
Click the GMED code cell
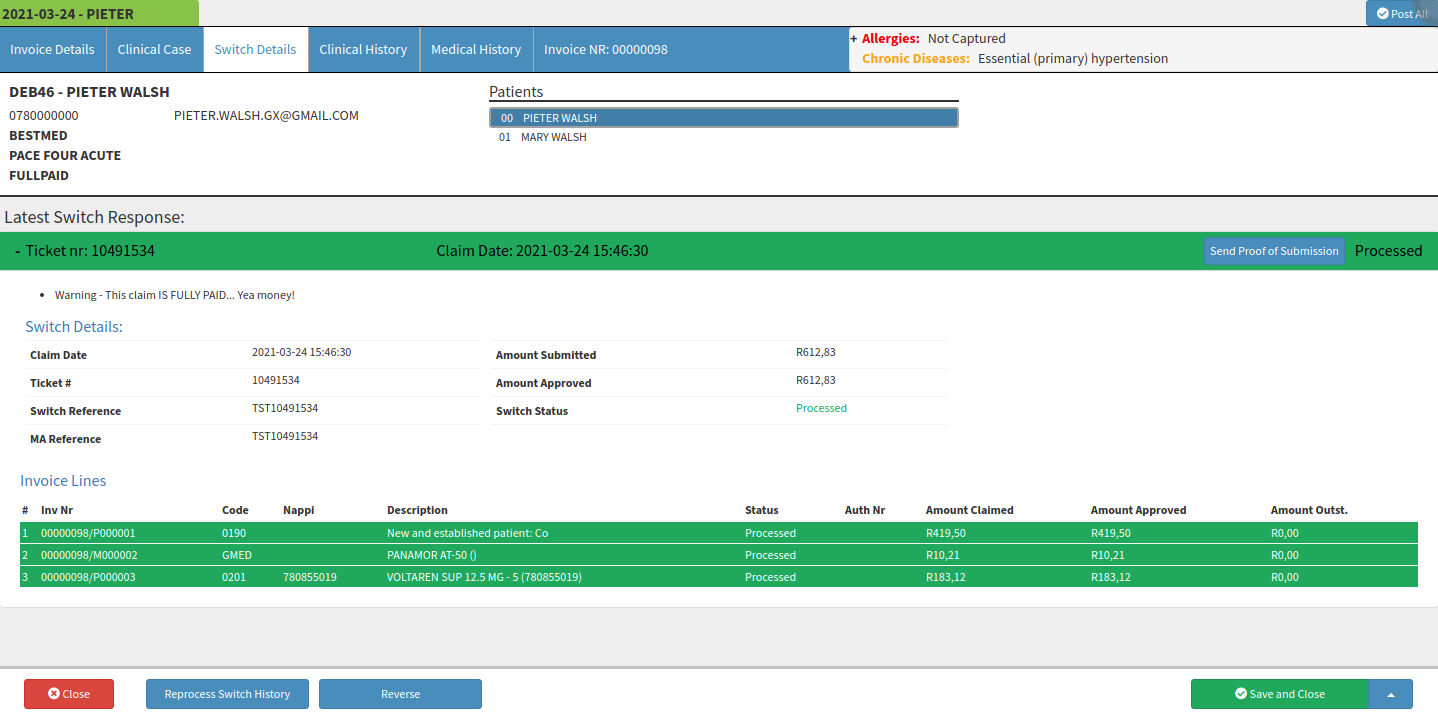(237, 555)
